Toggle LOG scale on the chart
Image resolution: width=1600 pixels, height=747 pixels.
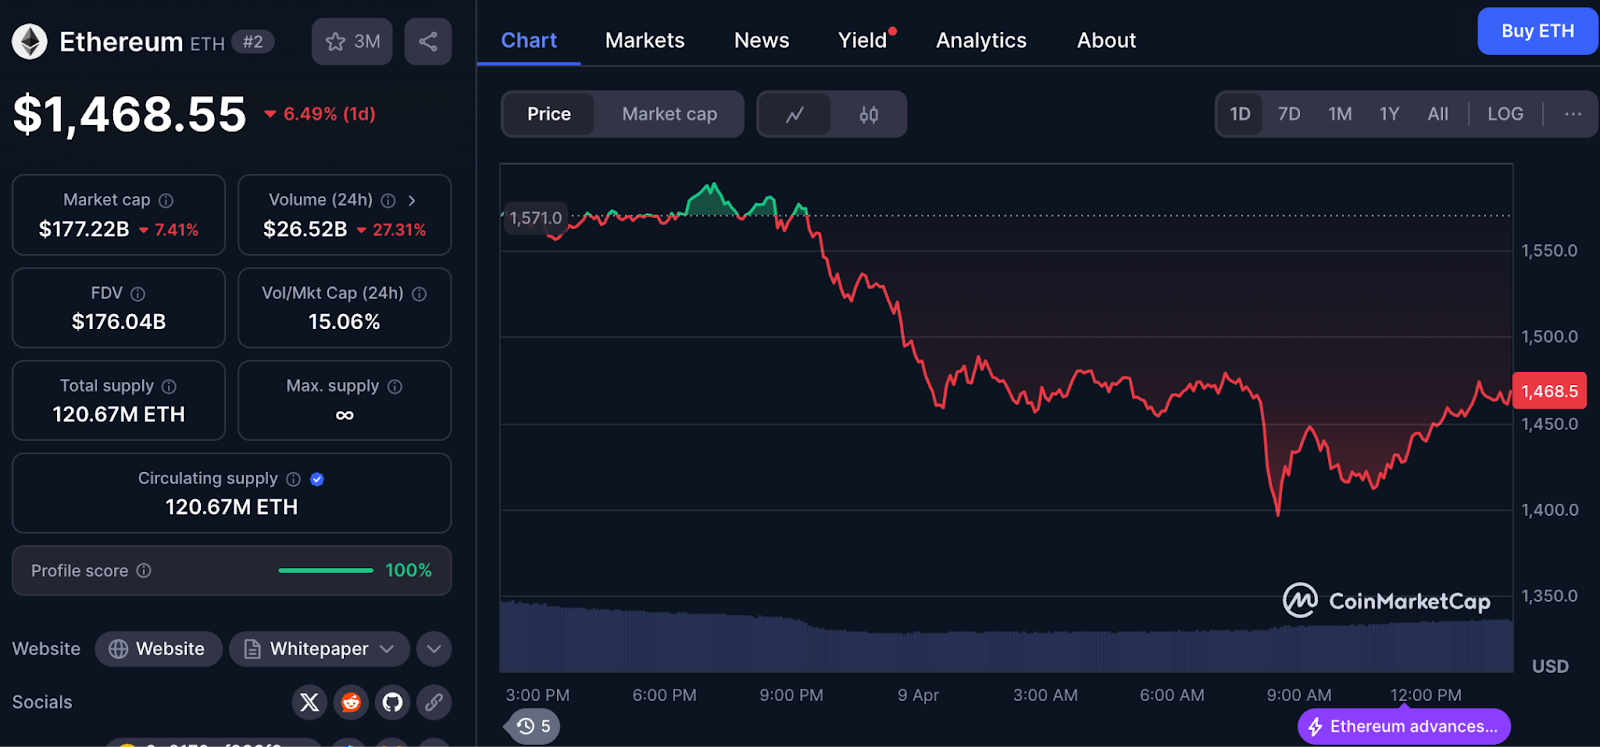pyautogui.click(x=1505, y=114)
